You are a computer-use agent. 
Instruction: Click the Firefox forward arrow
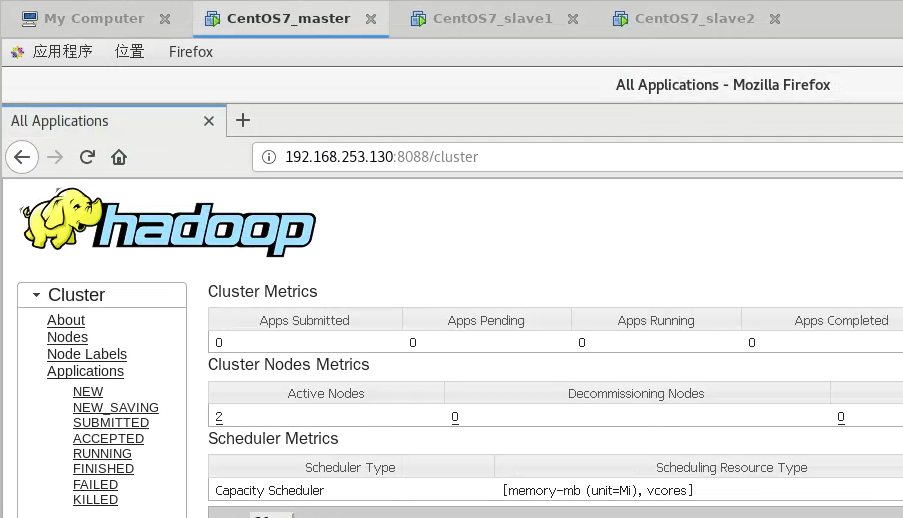tap(55, 157)
